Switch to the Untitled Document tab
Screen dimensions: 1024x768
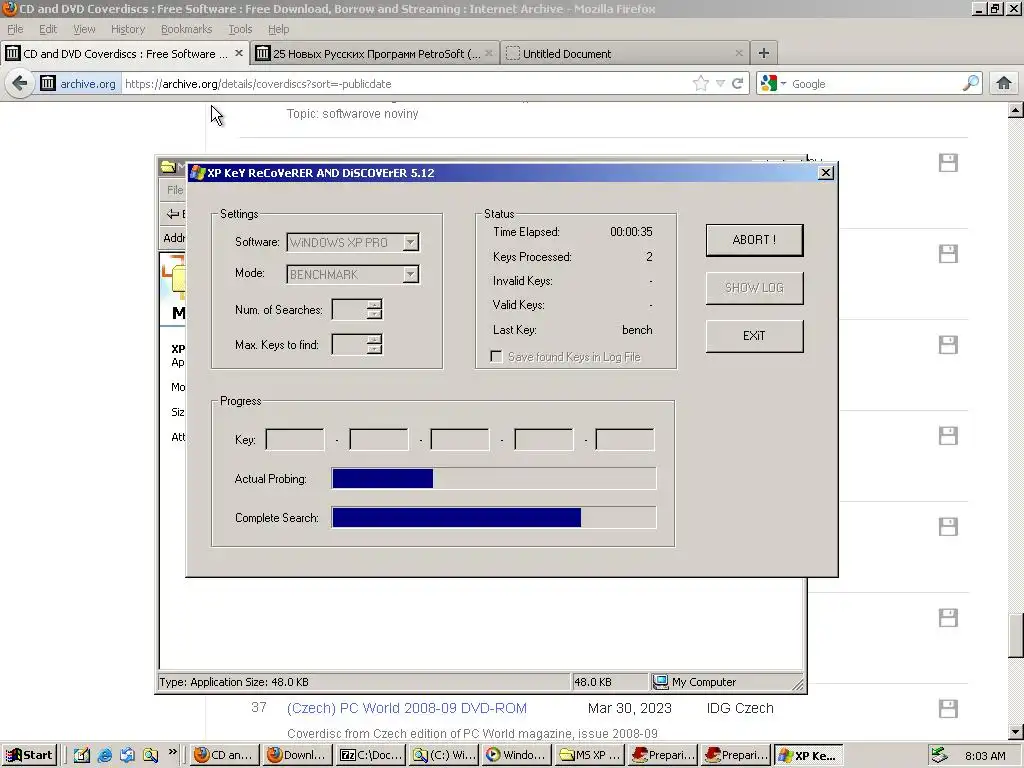pos(626,54)
